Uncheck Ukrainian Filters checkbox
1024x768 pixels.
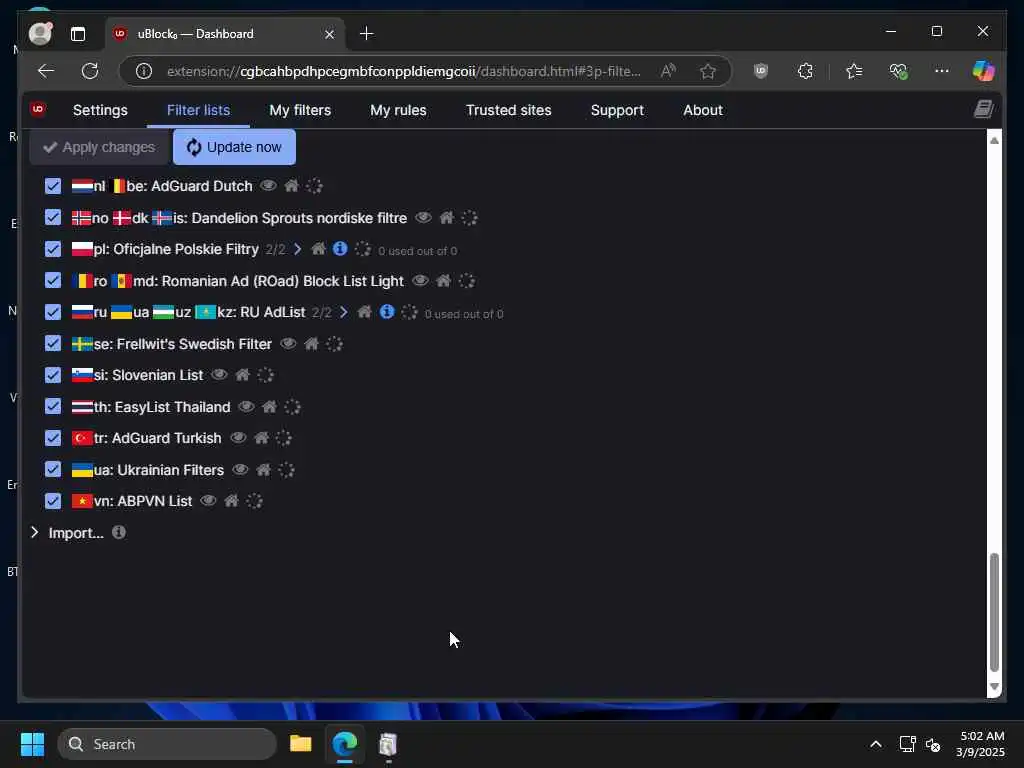[53, 470]
